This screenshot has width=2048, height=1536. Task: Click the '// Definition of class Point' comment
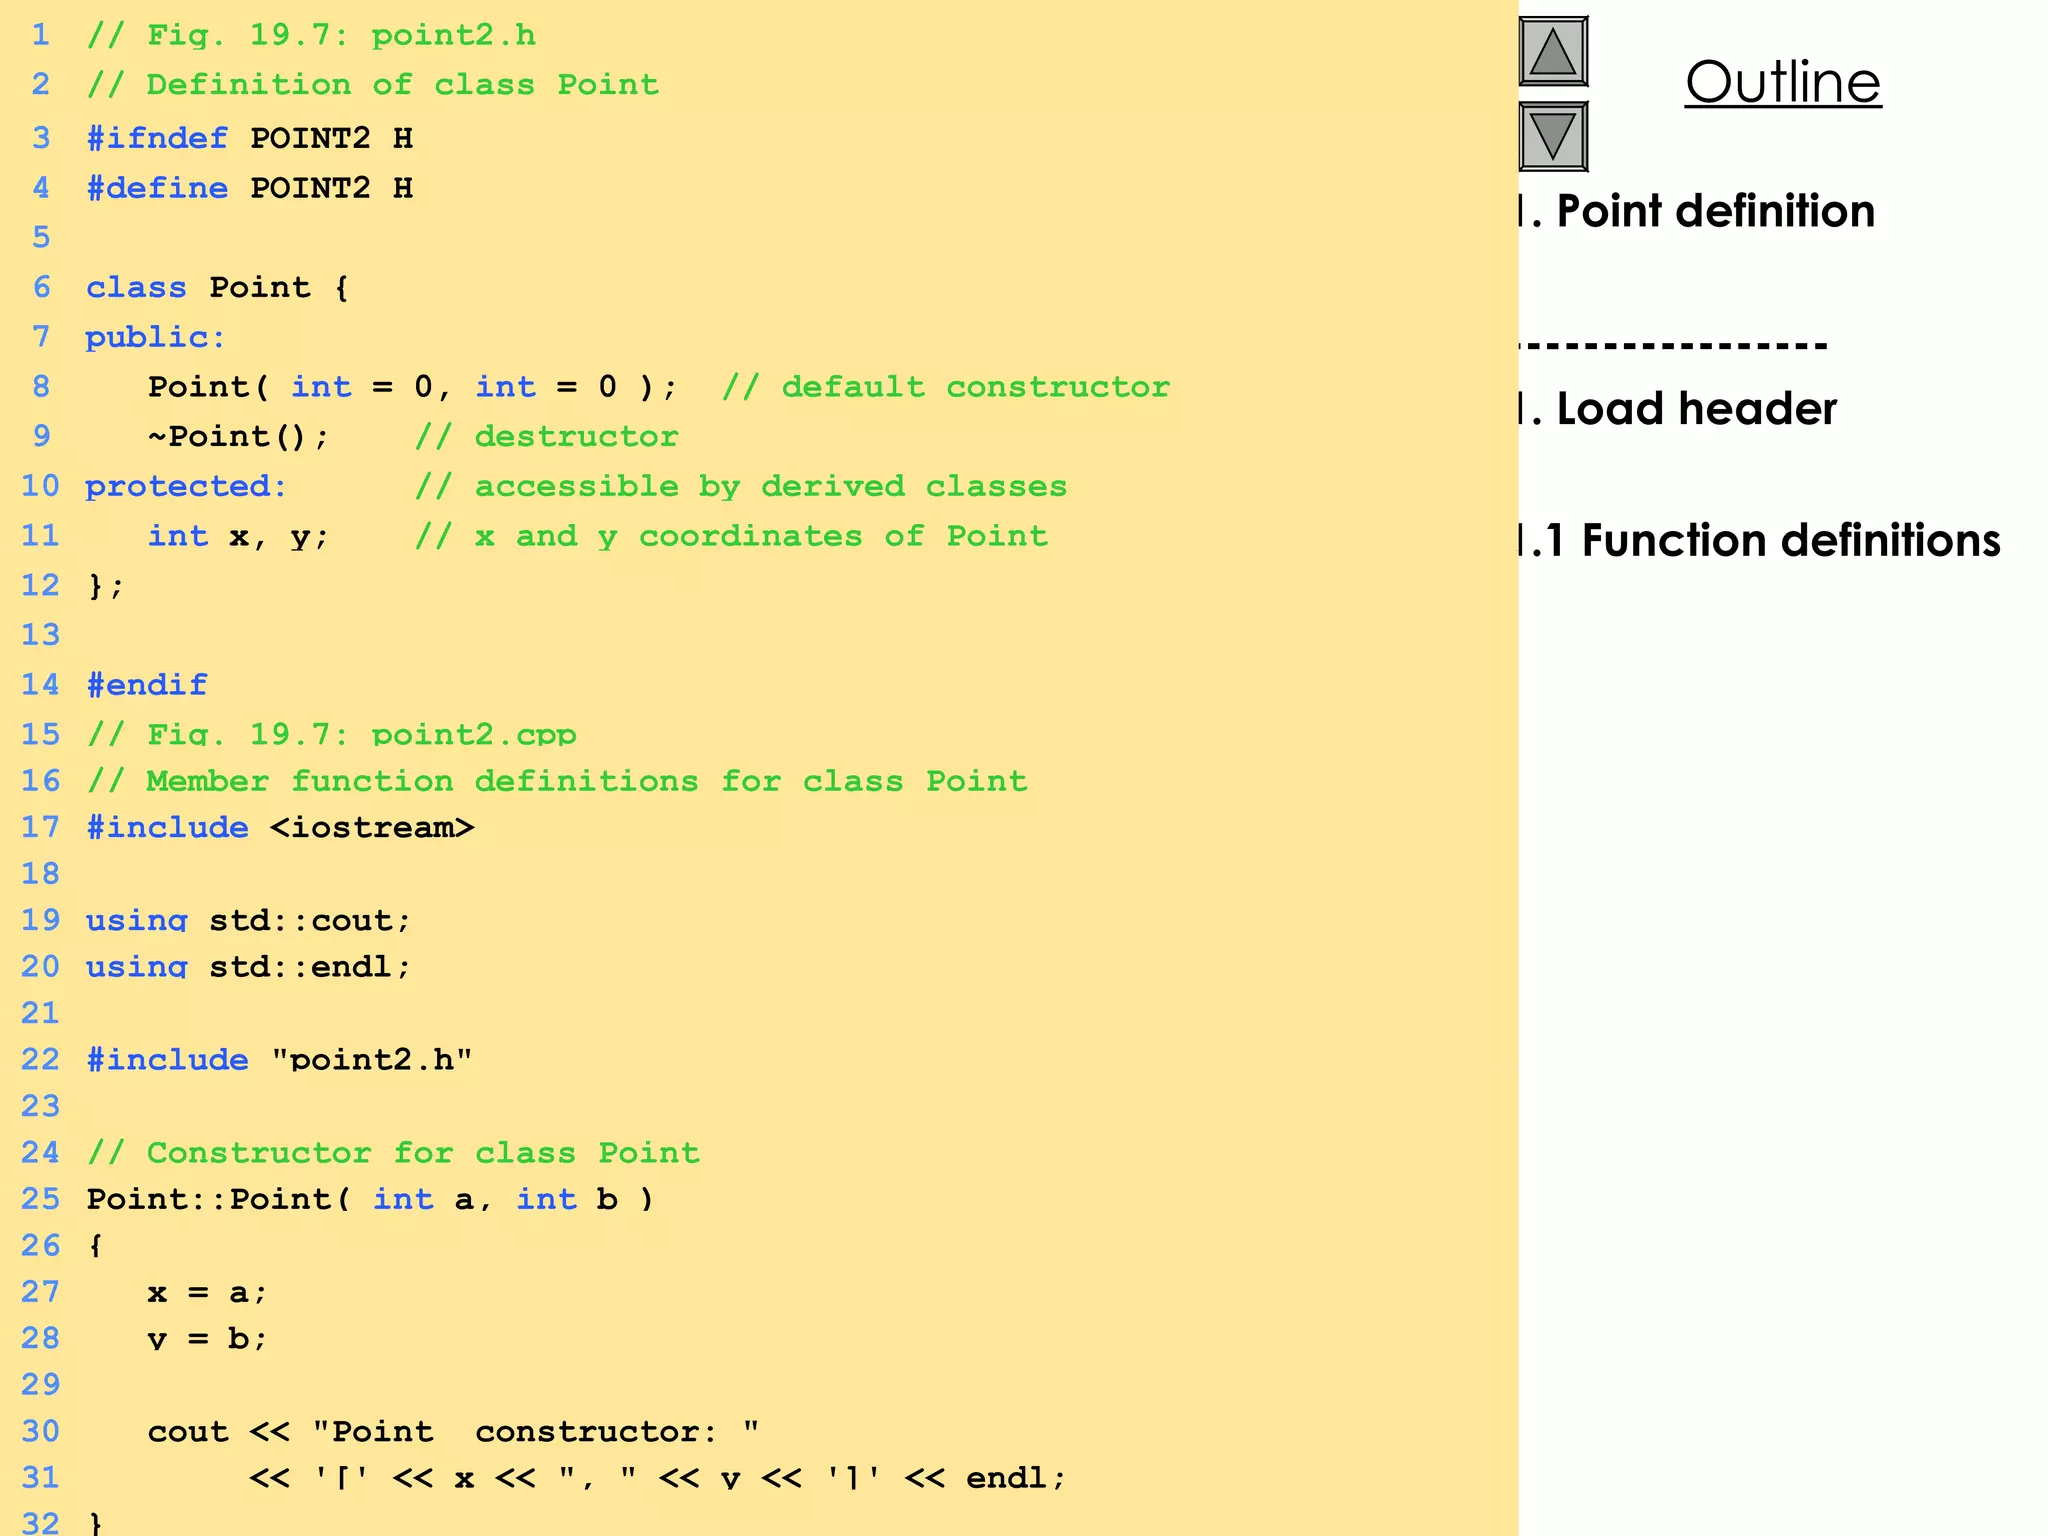(373, 84)
